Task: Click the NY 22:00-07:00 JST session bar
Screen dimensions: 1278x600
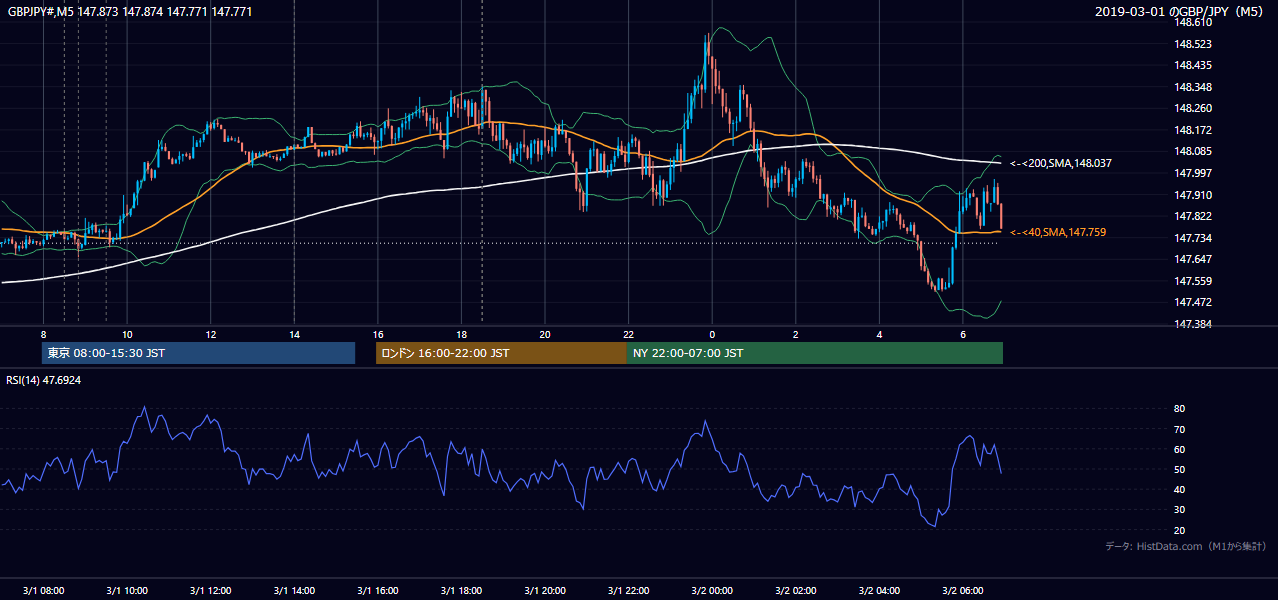Action: (x=815, y=353)
